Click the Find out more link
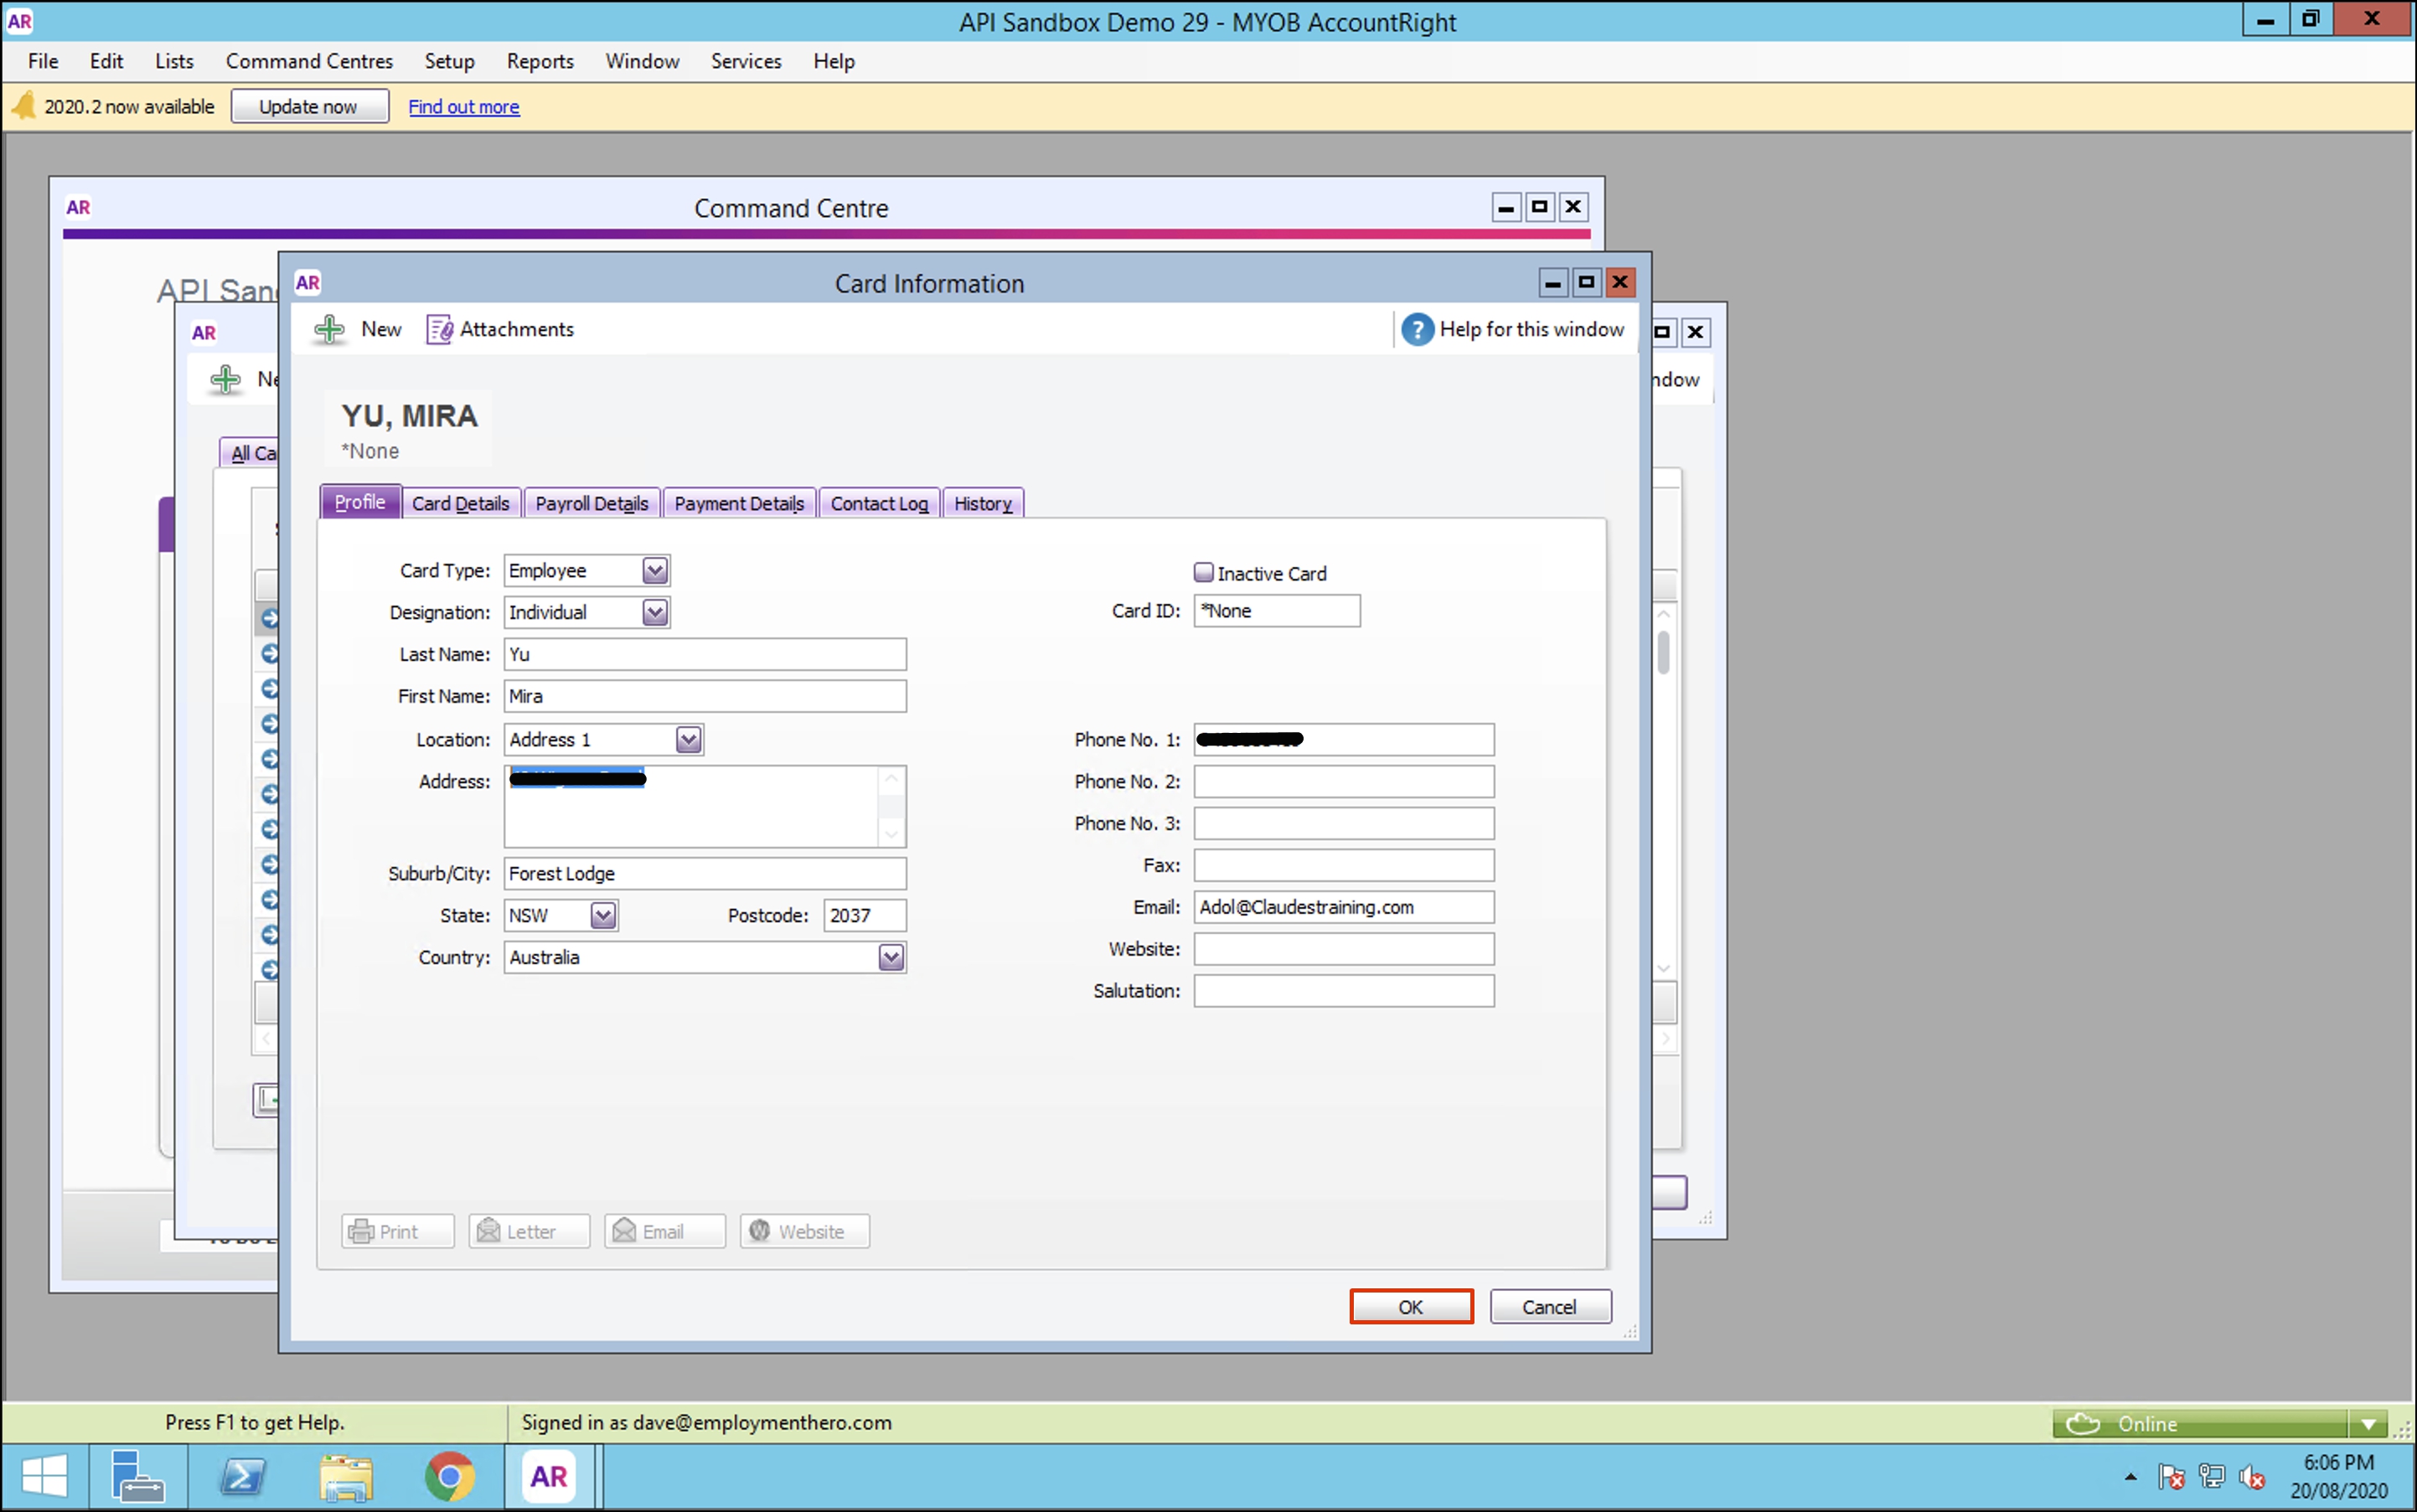 coord(463,106)
